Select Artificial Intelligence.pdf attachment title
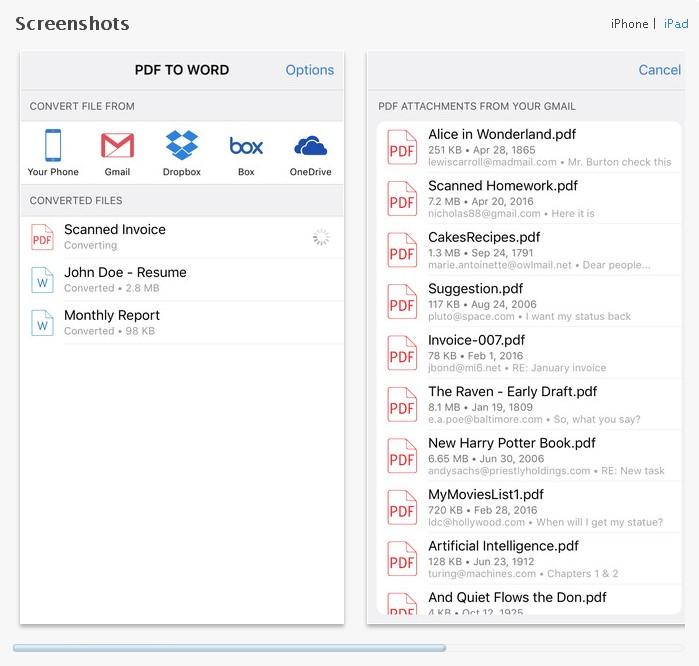This screenshot has height=666, width=699. [x=503, y=546]
